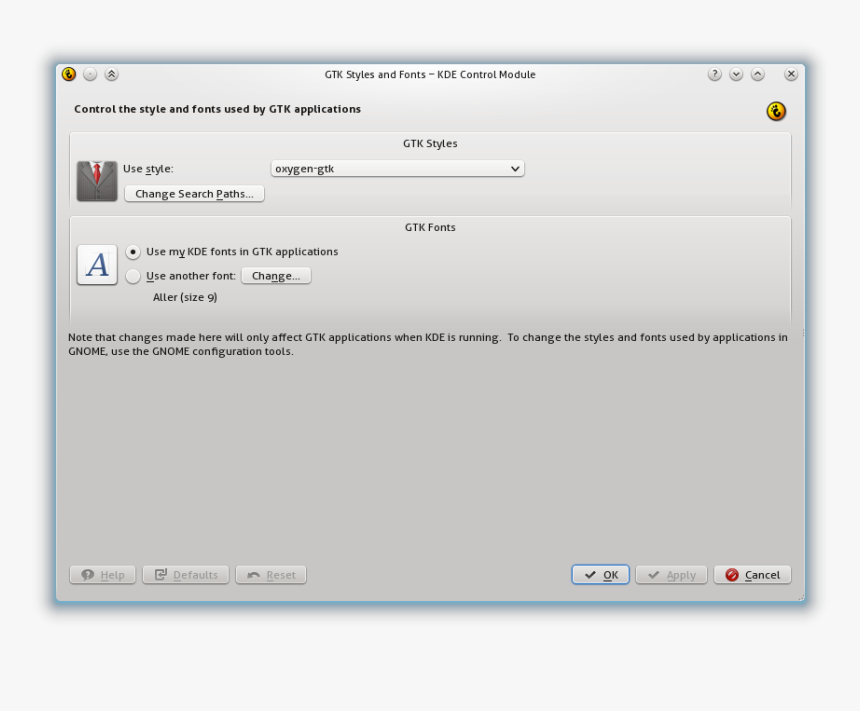Screen dimensions: 860x711
Task: Click the Use style label
Action: [x=148, y=169]
